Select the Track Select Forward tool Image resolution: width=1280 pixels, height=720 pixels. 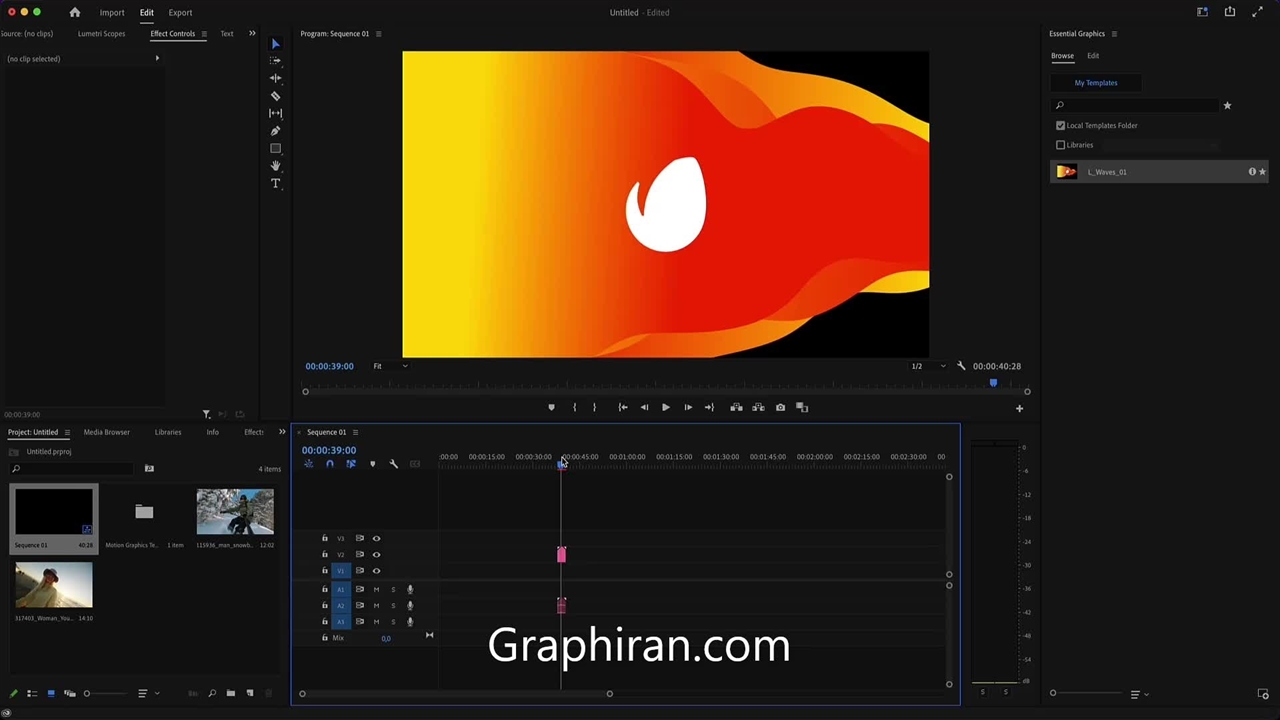pos(275,61)
